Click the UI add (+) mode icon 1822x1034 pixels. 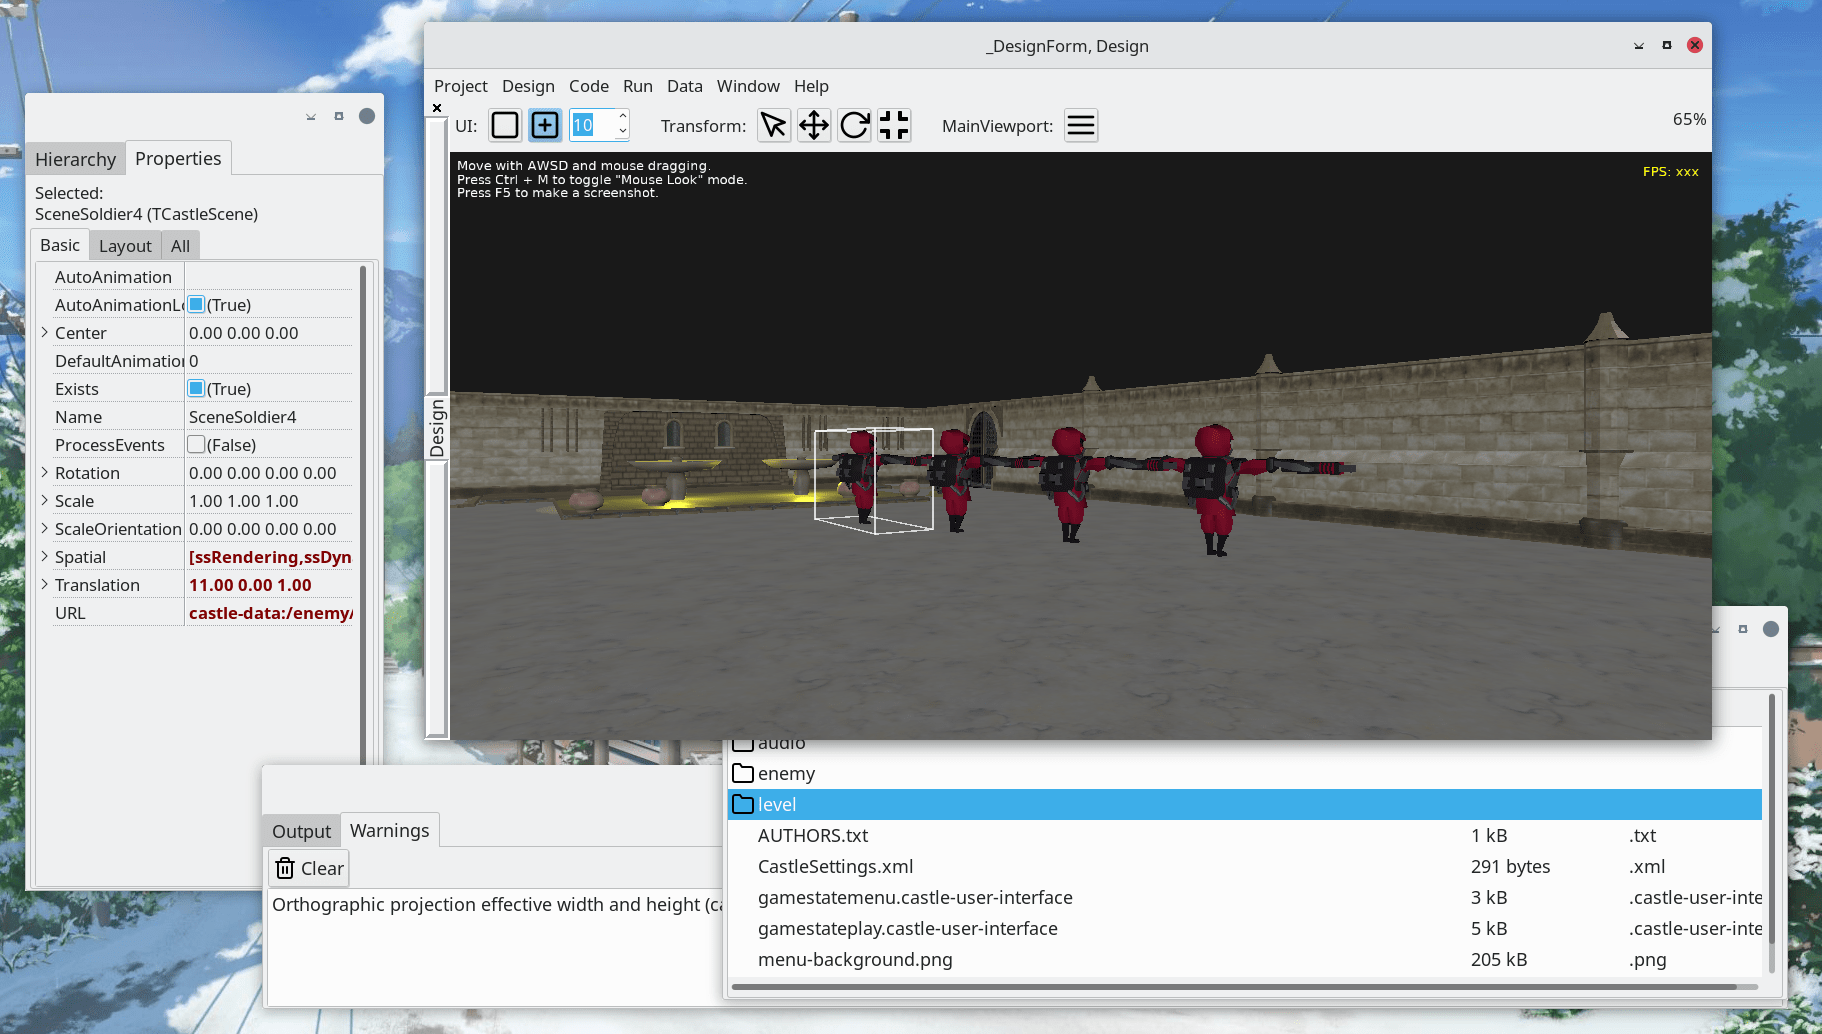point(544,125)
